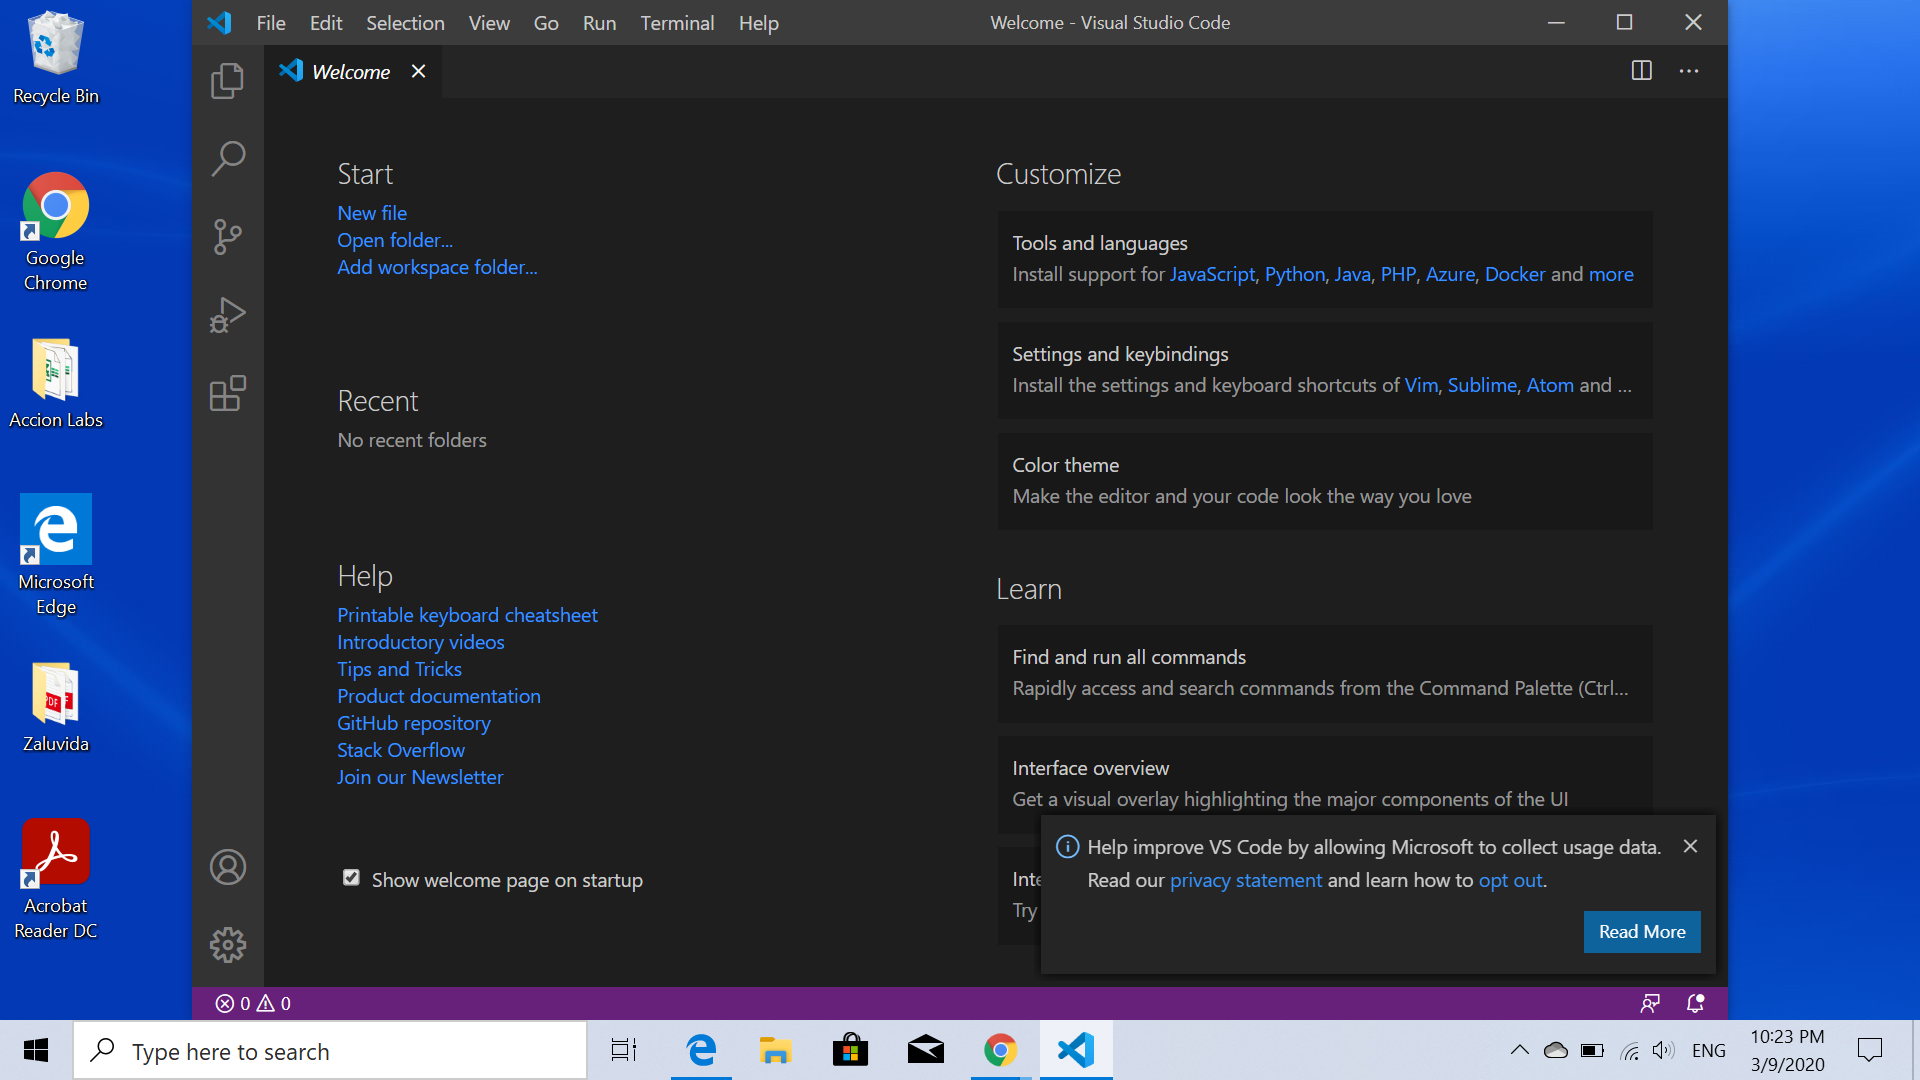This screenshot has height=1080, width=1920.
Task: Open the Help menu
Action: pos(758,22)
